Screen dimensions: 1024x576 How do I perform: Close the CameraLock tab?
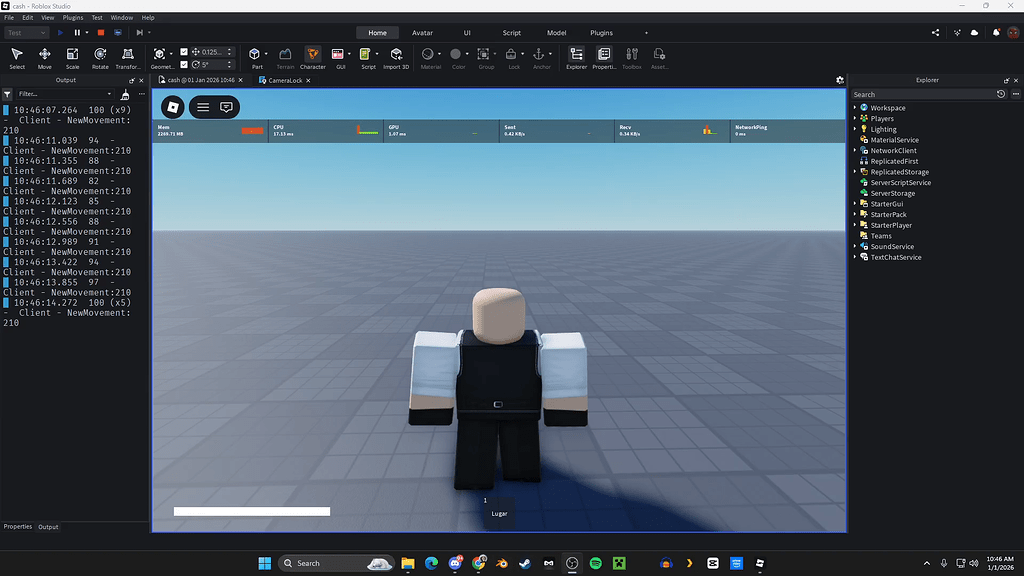pos(308,80)
